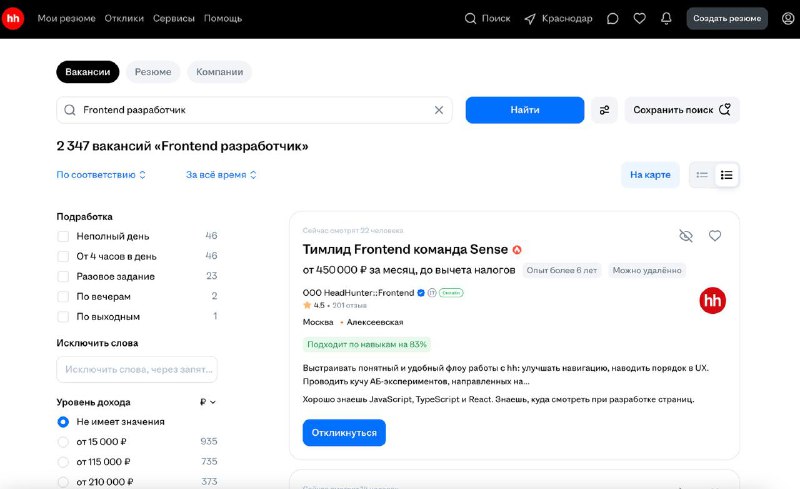Open the notifications bell icon
This screenshot has width=800, height=489.
click(x=666, y=19)
